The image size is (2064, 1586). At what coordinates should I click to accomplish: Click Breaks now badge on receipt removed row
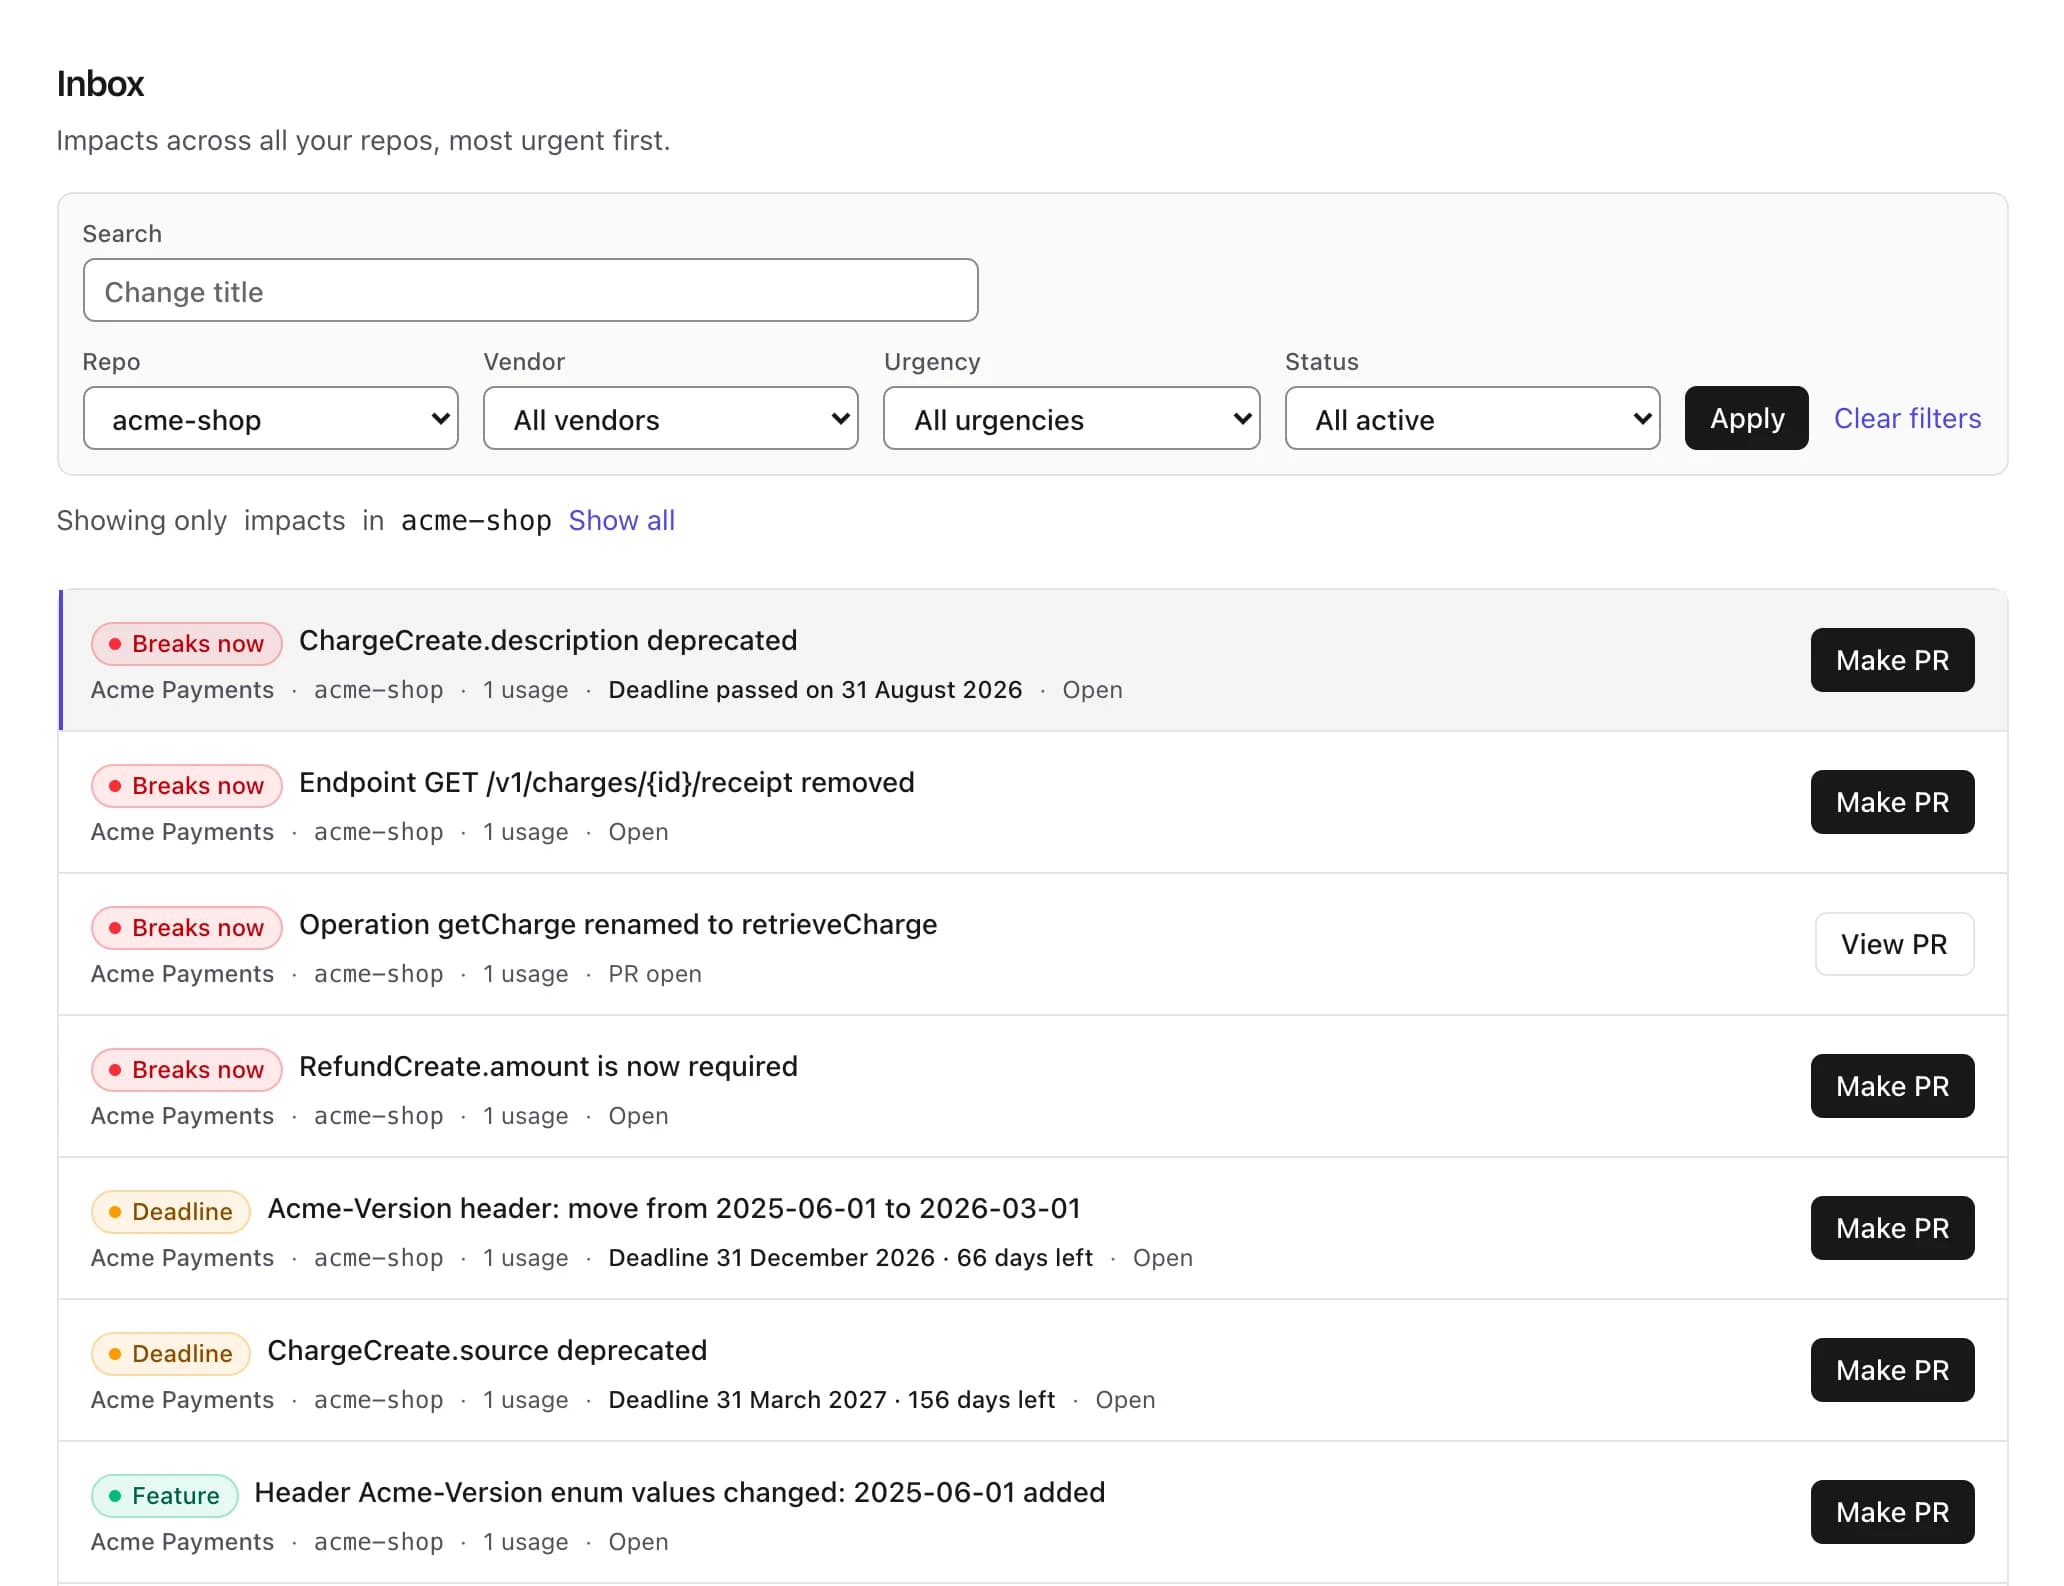click(187, 786)
